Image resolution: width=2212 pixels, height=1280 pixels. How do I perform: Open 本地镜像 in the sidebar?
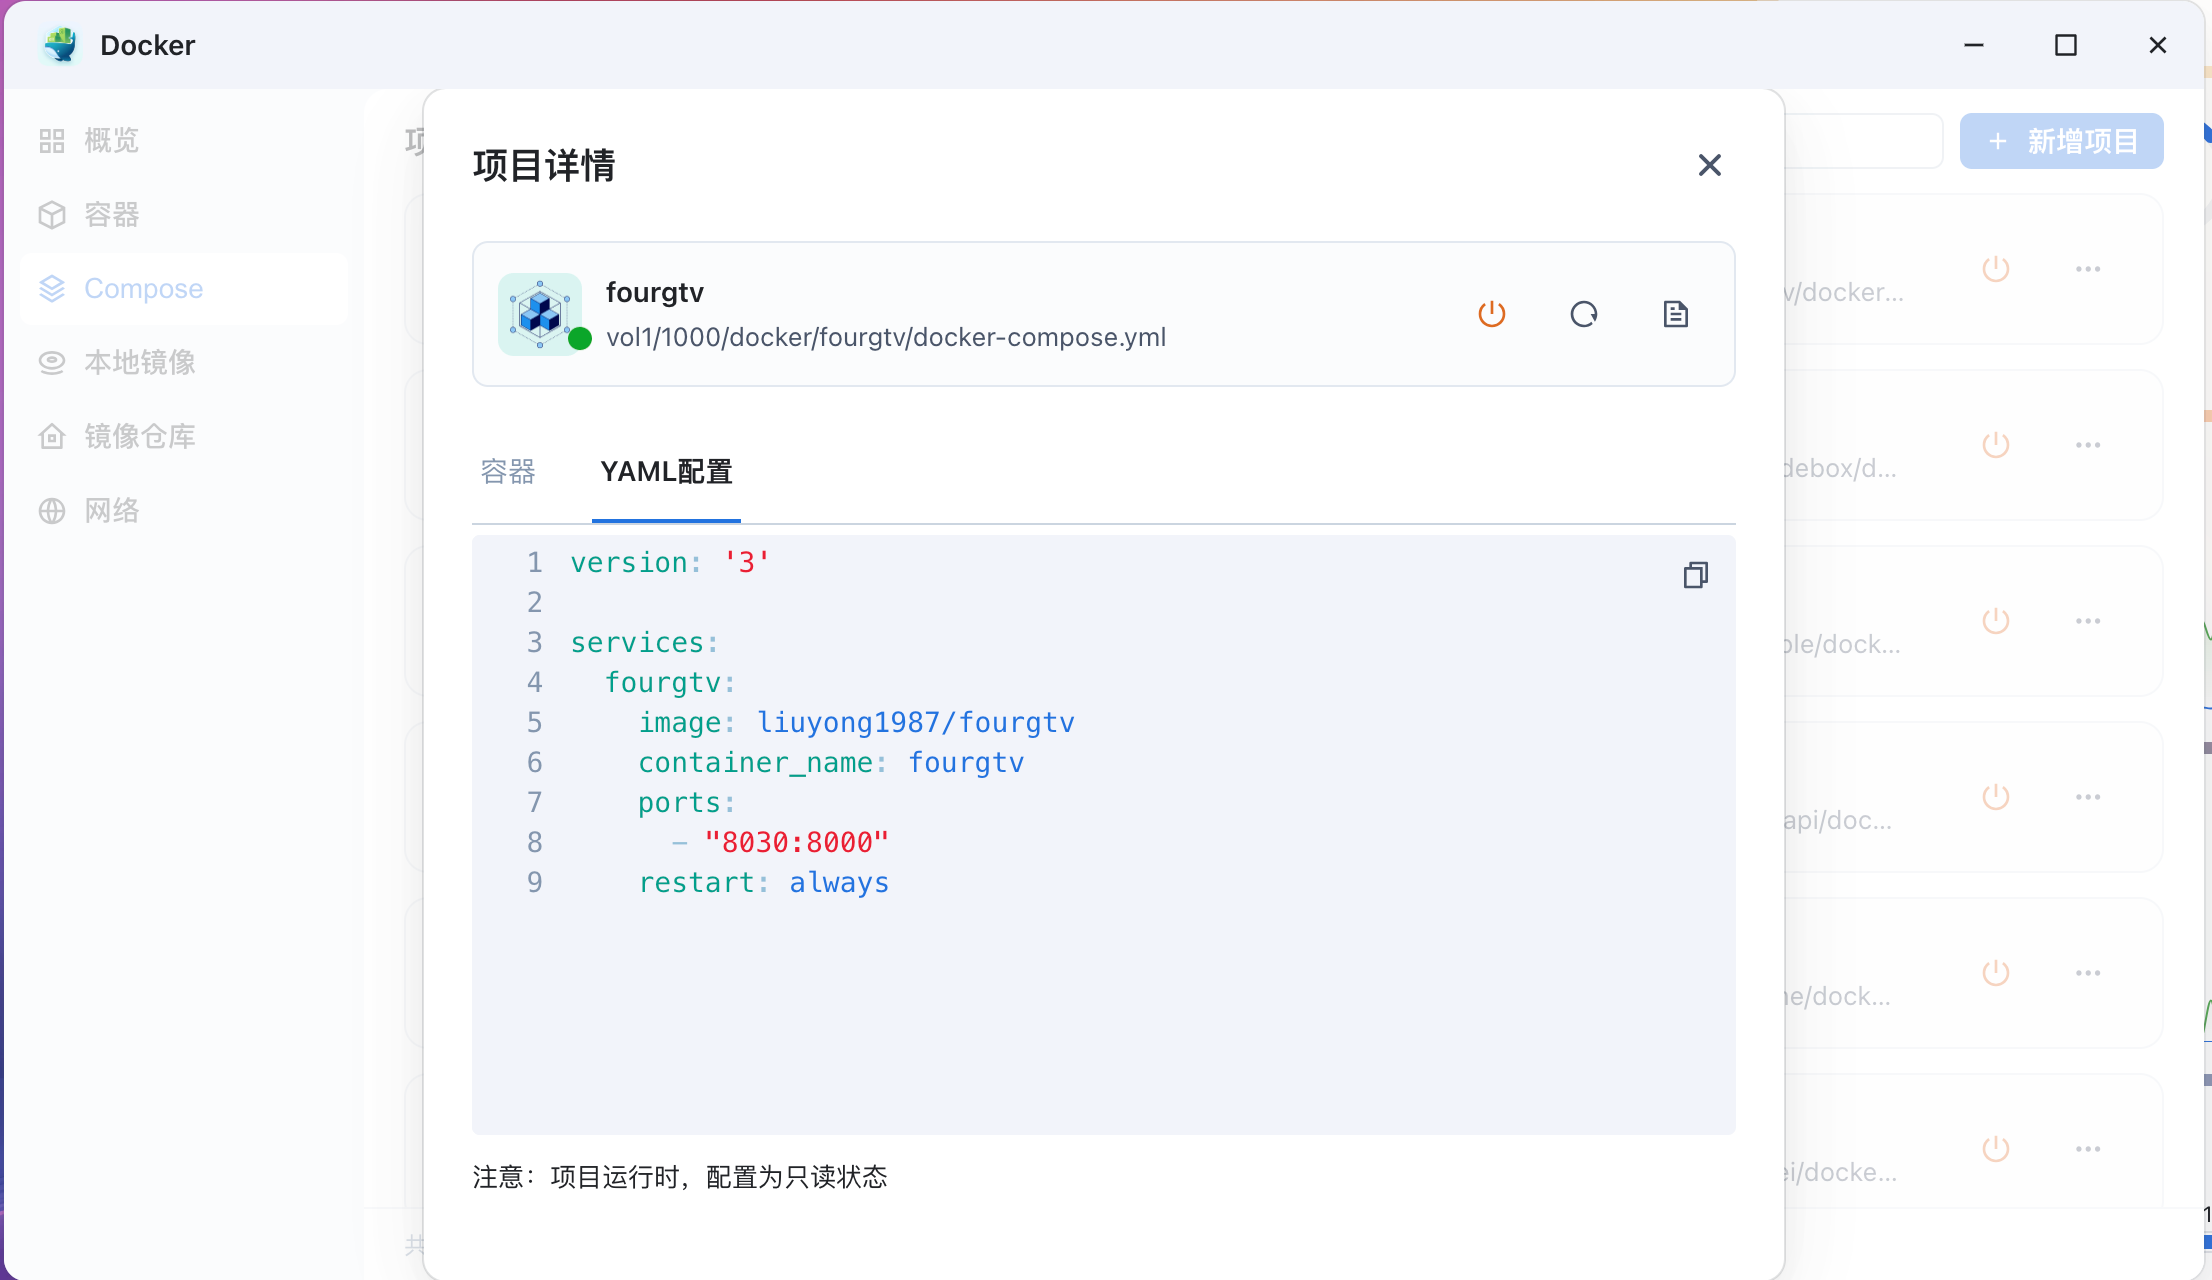click(x=184, y=362)
